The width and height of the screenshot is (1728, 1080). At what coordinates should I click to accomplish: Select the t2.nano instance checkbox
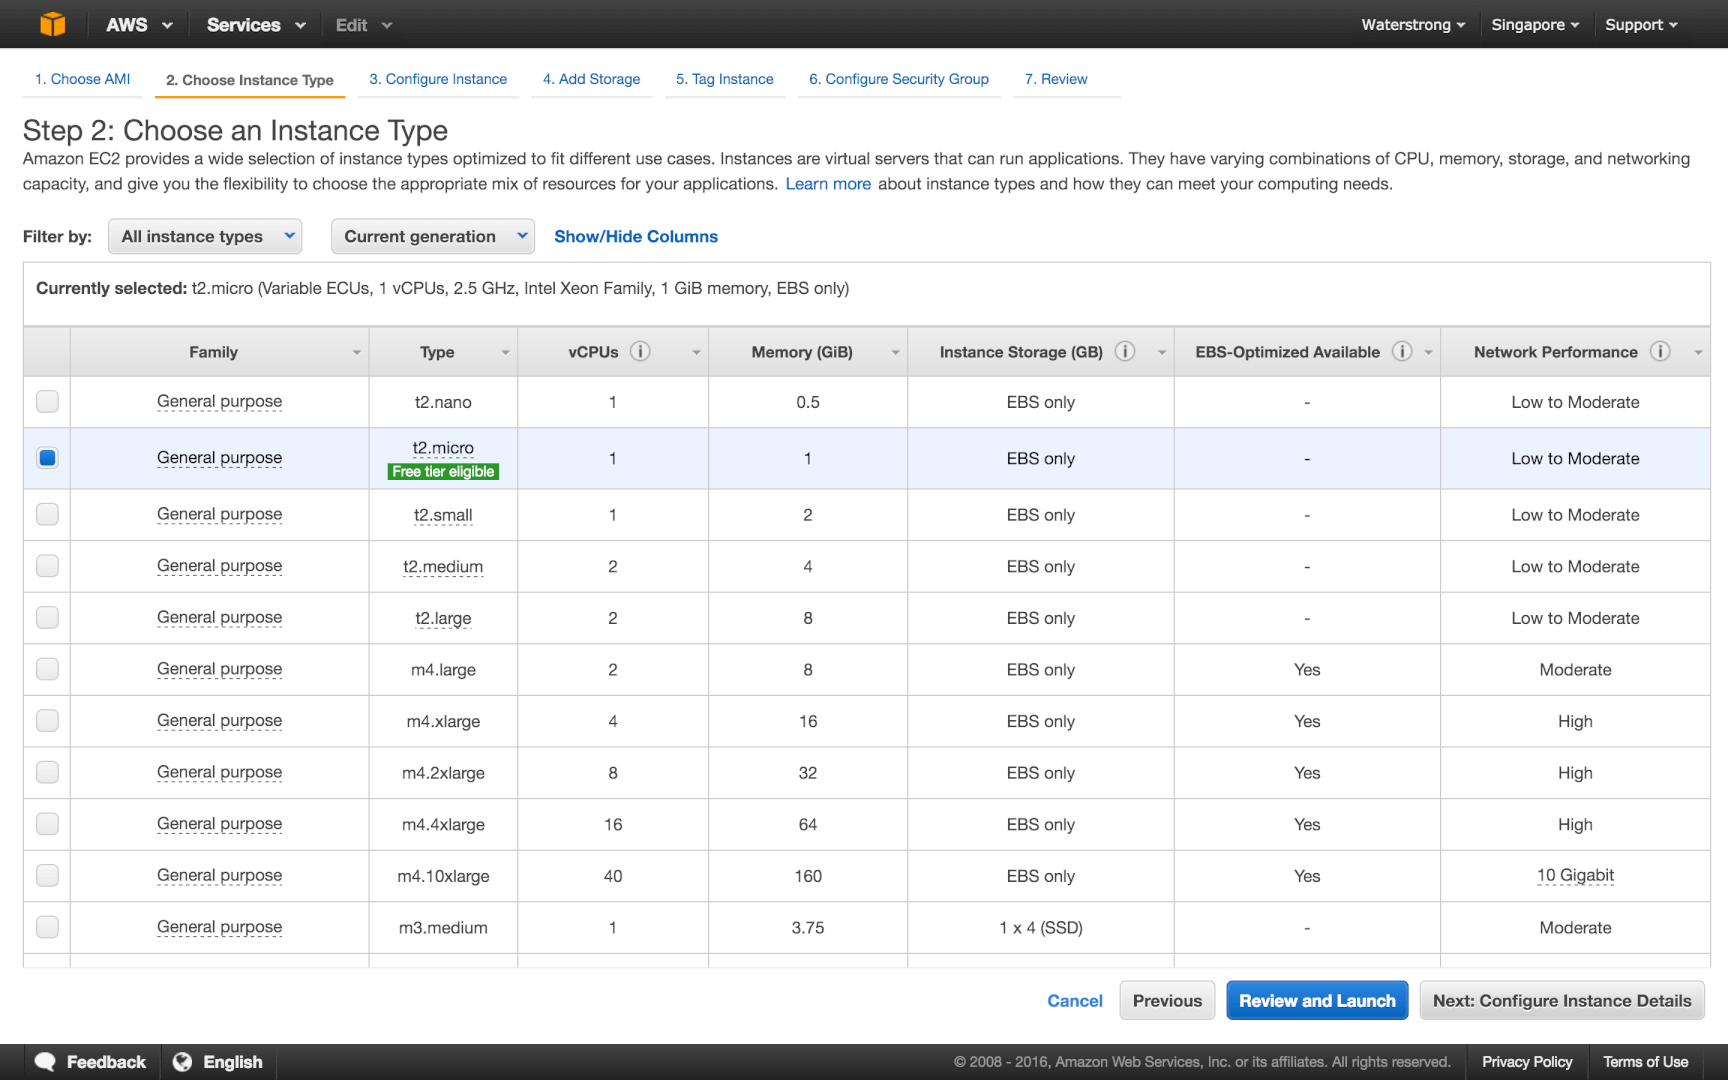coord(47,402)
